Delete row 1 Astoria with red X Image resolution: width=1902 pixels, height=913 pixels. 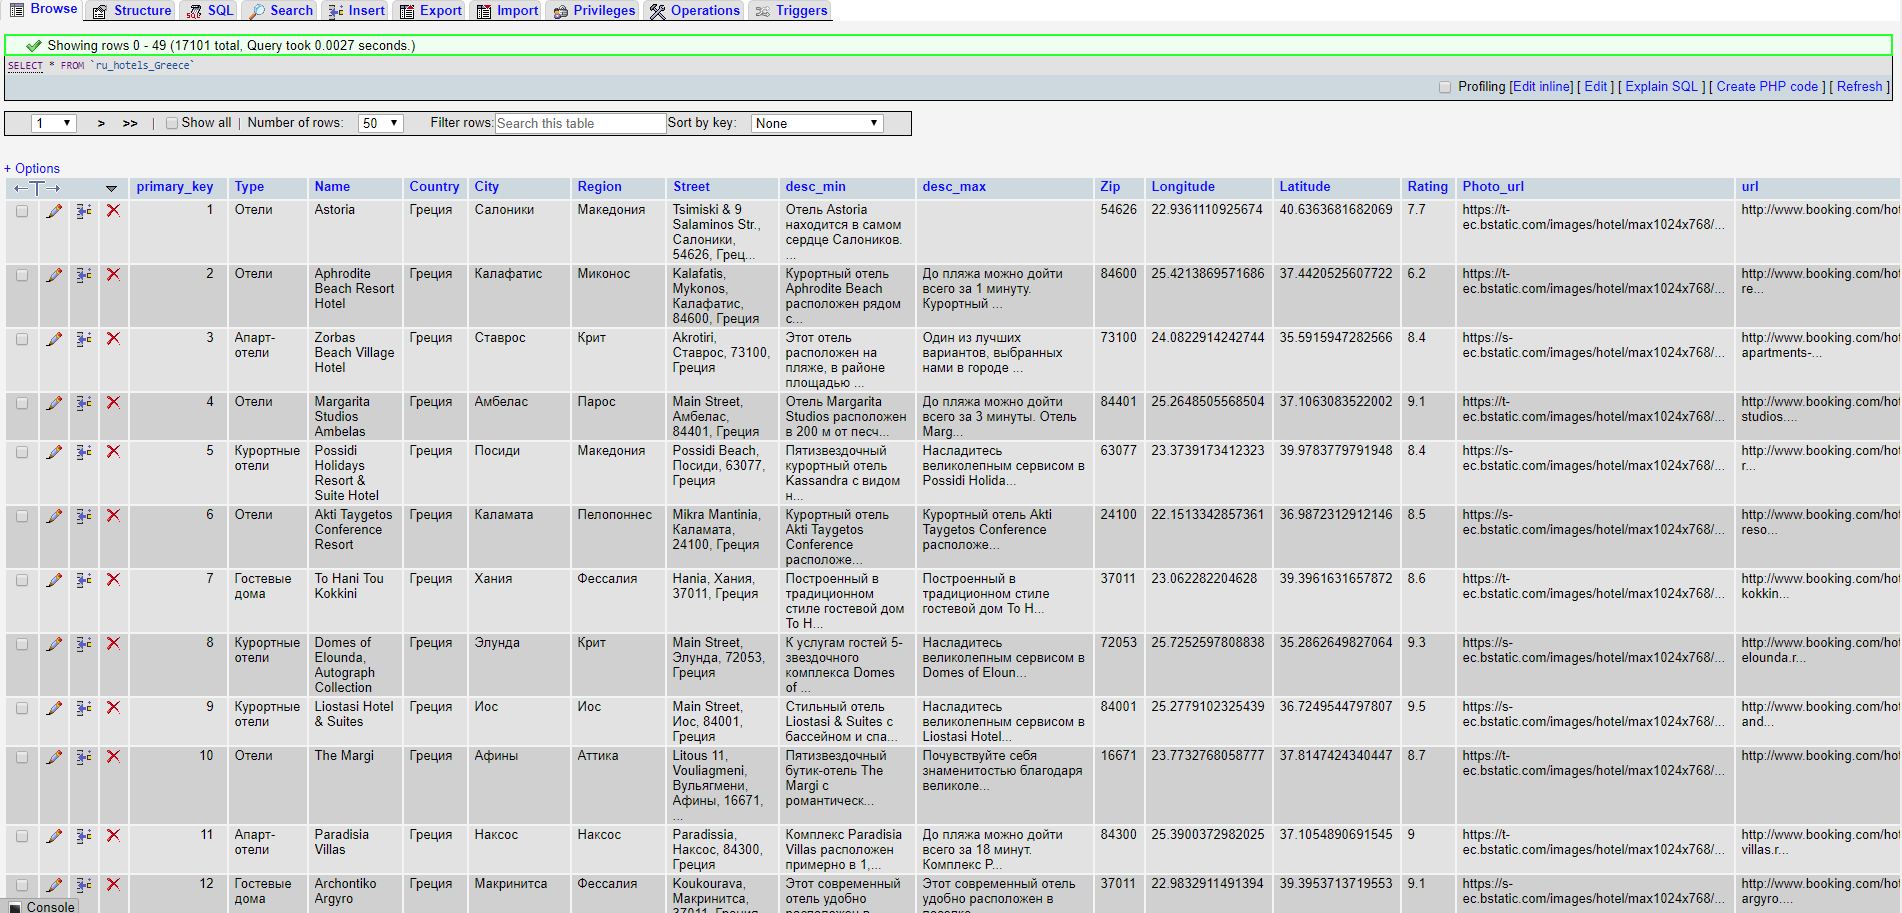click(113, 211)
